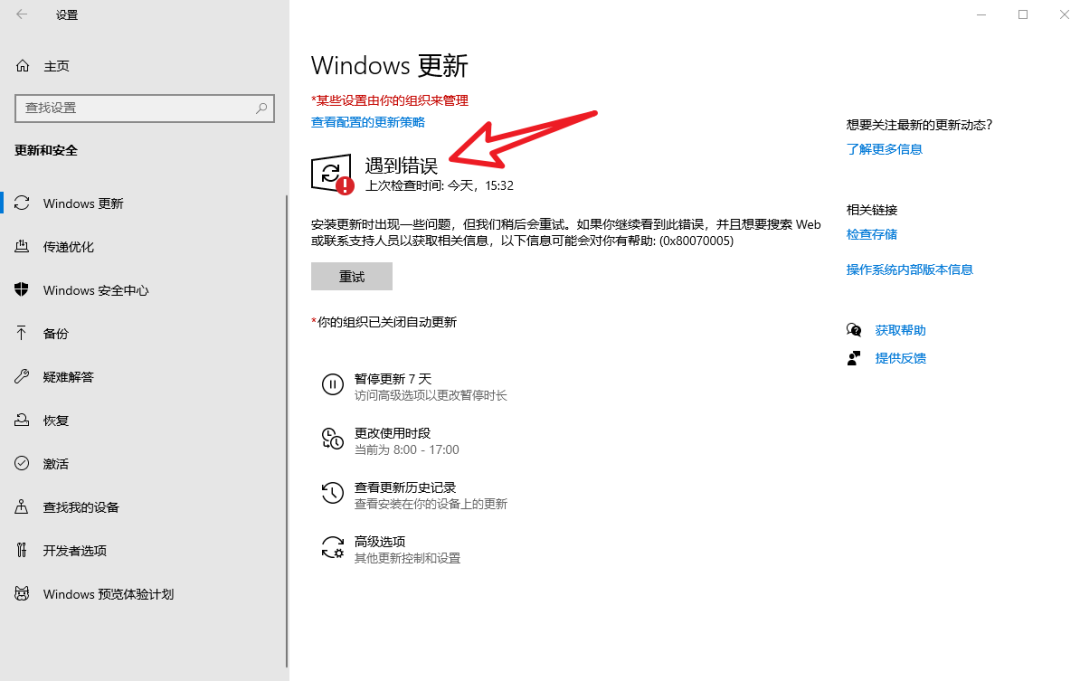Click the Windows 预览体验计划 cat icon
The width and height of the screenshot is (1080, 681).
click(x=22, y=594)
